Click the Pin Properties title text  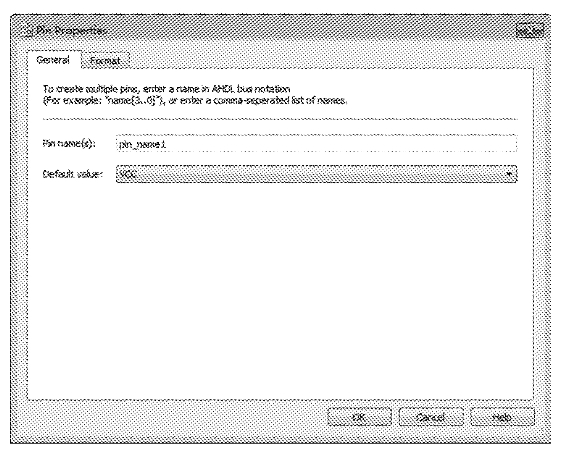click(70, 31)
